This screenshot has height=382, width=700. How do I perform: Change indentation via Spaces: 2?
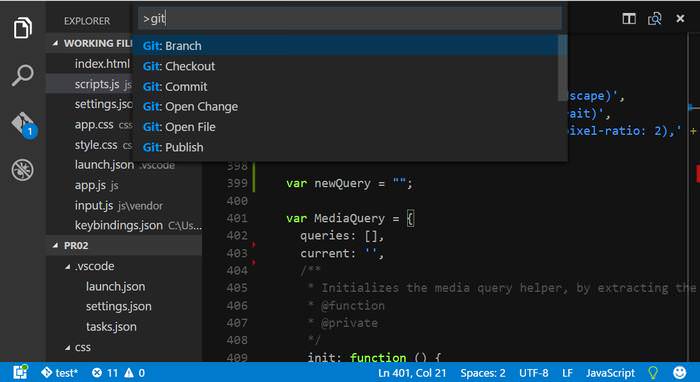coord(483,373)
